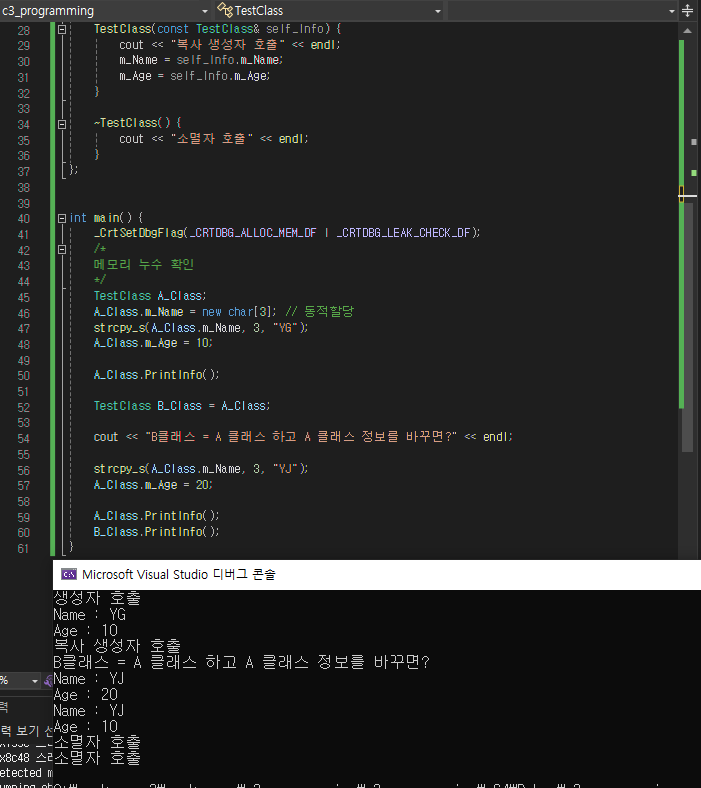The width and height of the screenshot is (701, 788).
Task: Click '소멸자 호출' string on line 35
Action: click(x=212, y=139)
